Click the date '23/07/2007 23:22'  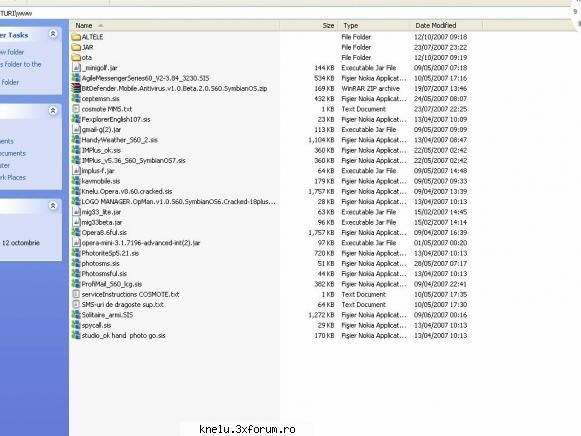[x=441, y=47]
